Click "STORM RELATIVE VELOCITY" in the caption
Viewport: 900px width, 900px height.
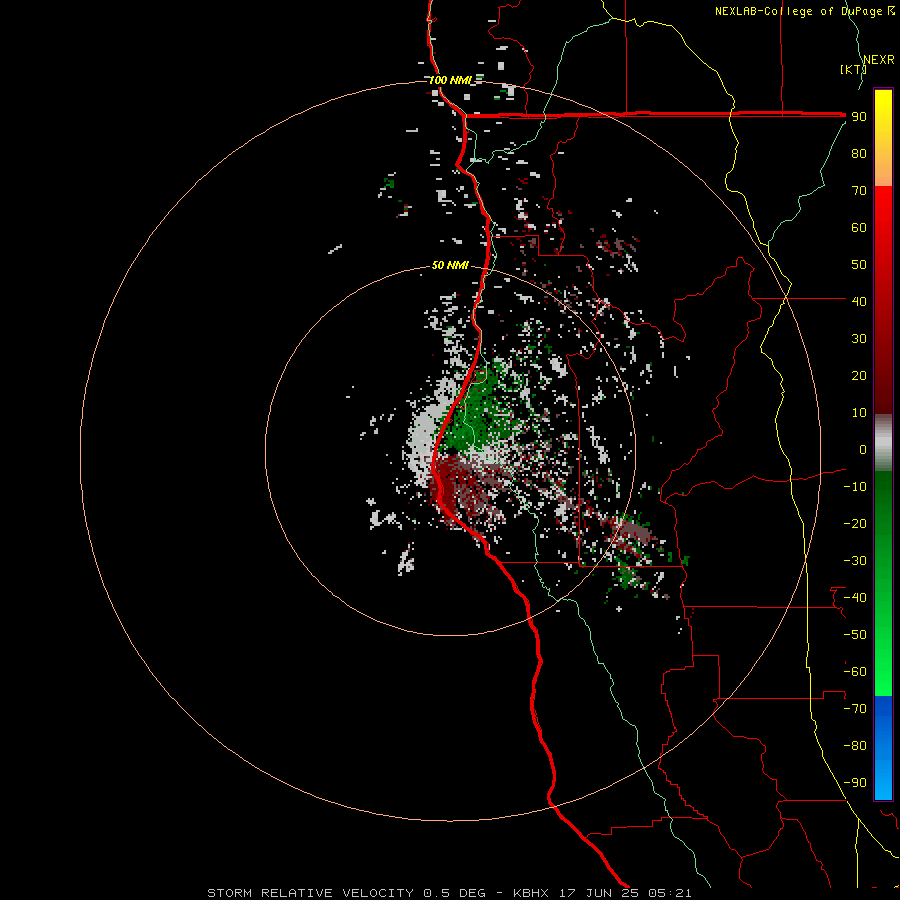(311, 893)
